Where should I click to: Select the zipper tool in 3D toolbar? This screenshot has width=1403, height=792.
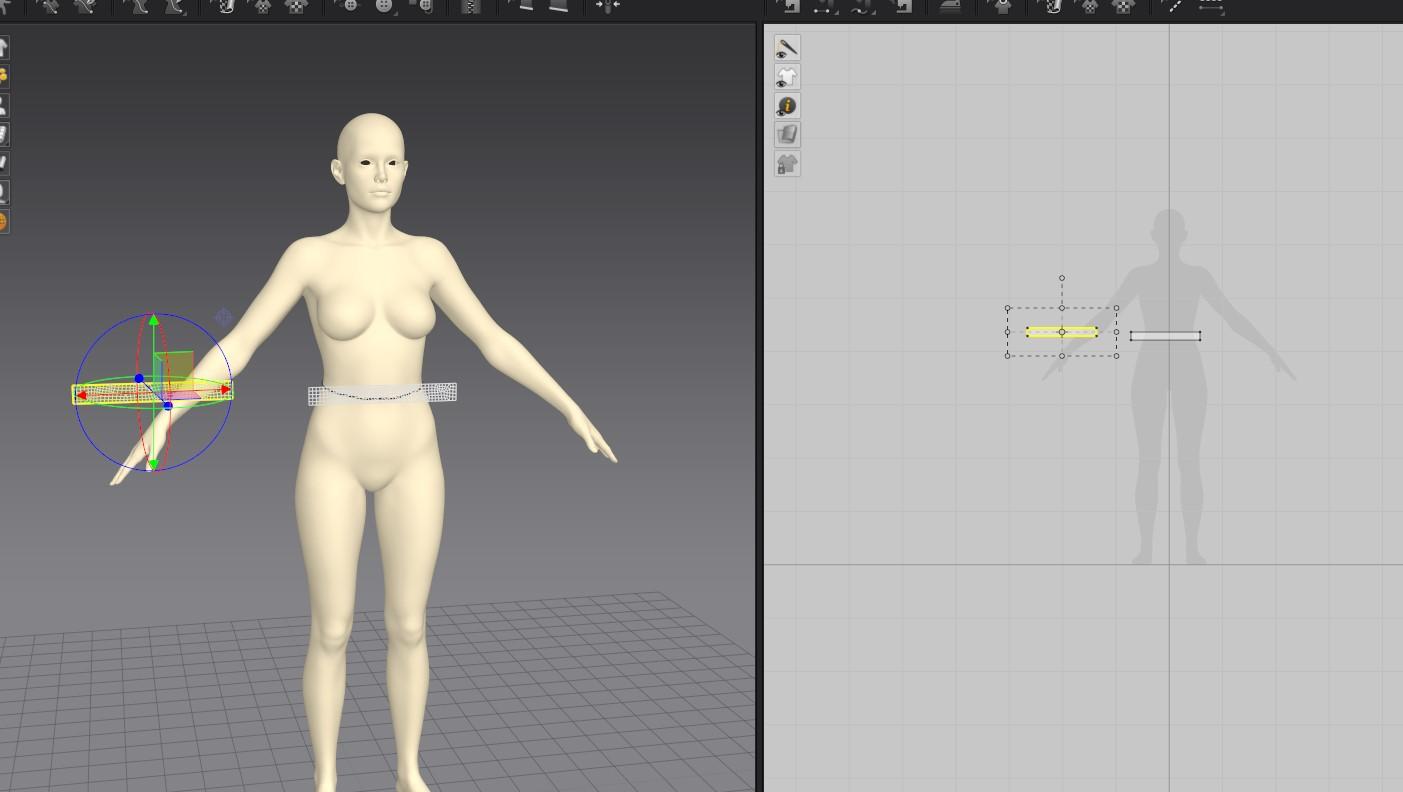pyautogui.click(x=471, y=6)
